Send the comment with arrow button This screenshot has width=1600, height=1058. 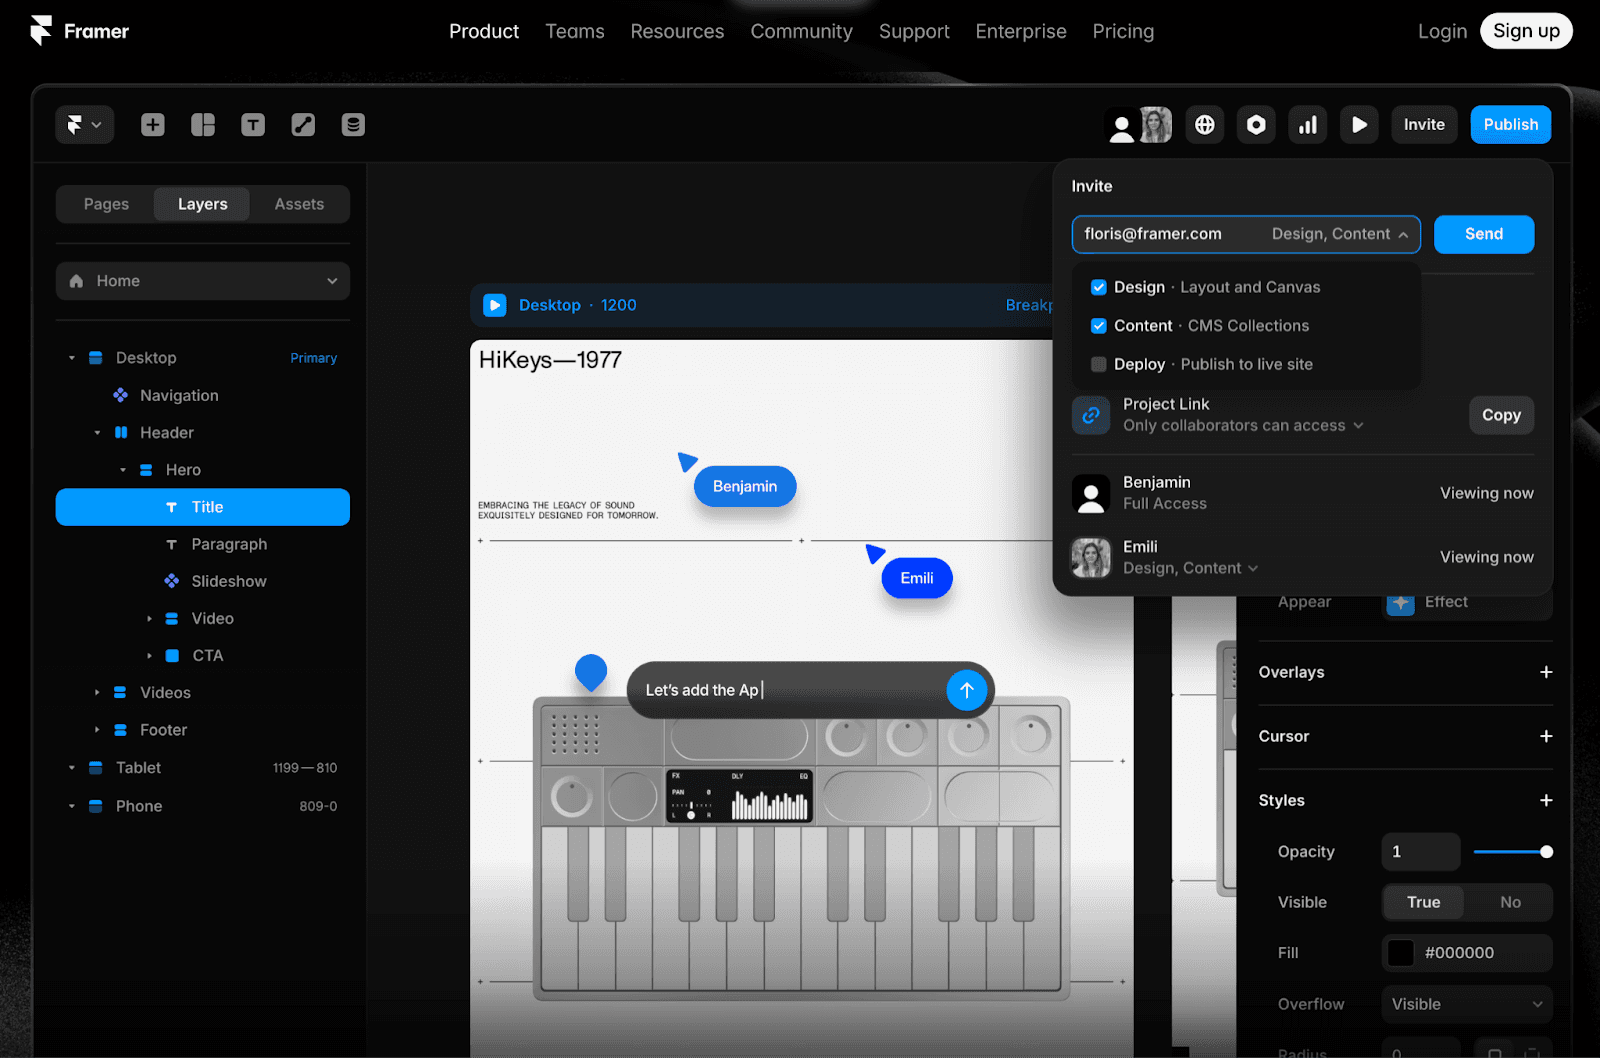[x=966, y=690]
